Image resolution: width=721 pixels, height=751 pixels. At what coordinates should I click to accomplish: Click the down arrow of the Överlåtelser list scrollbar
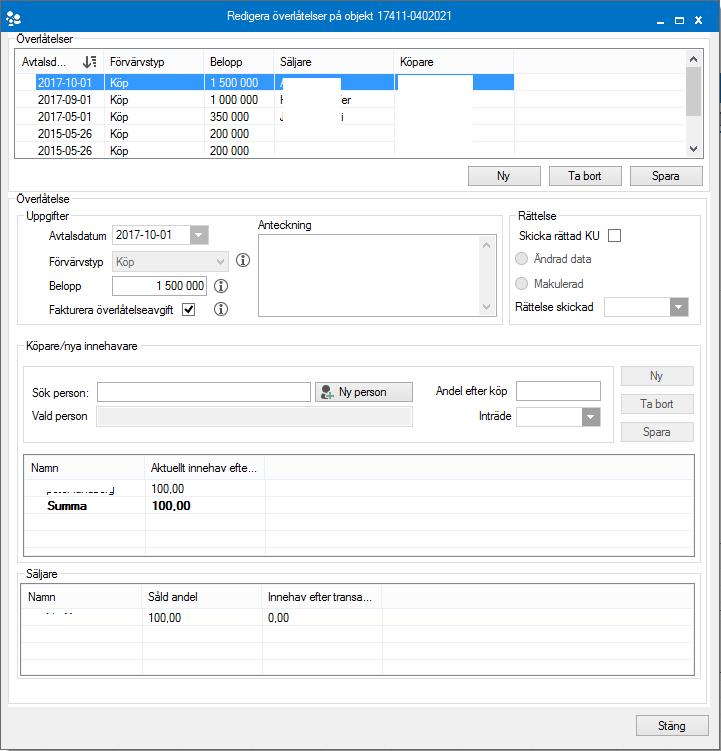click(693, 149)
